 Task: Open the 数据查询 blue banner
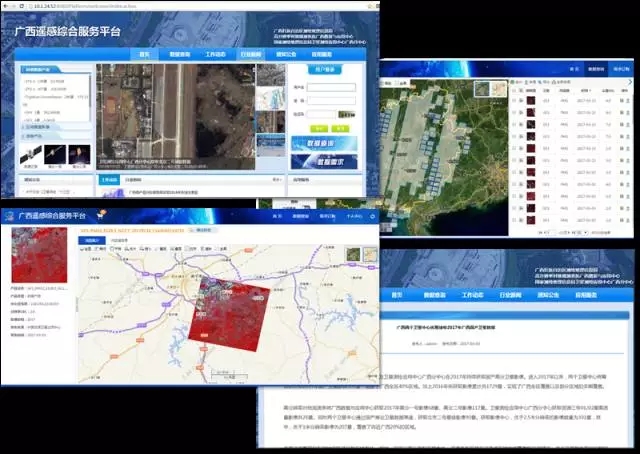323,143
